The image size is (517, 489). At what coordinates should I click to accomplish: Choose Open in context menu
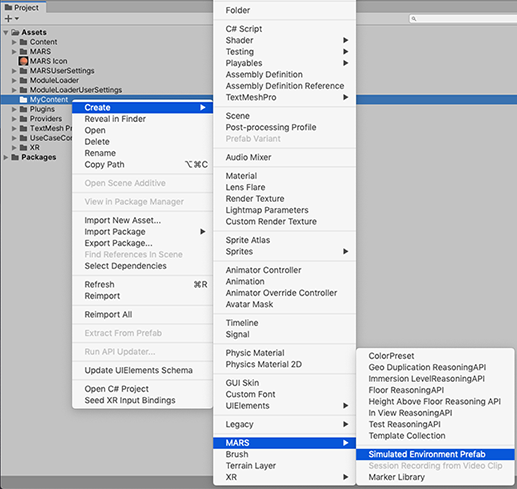tap(143, 130)
